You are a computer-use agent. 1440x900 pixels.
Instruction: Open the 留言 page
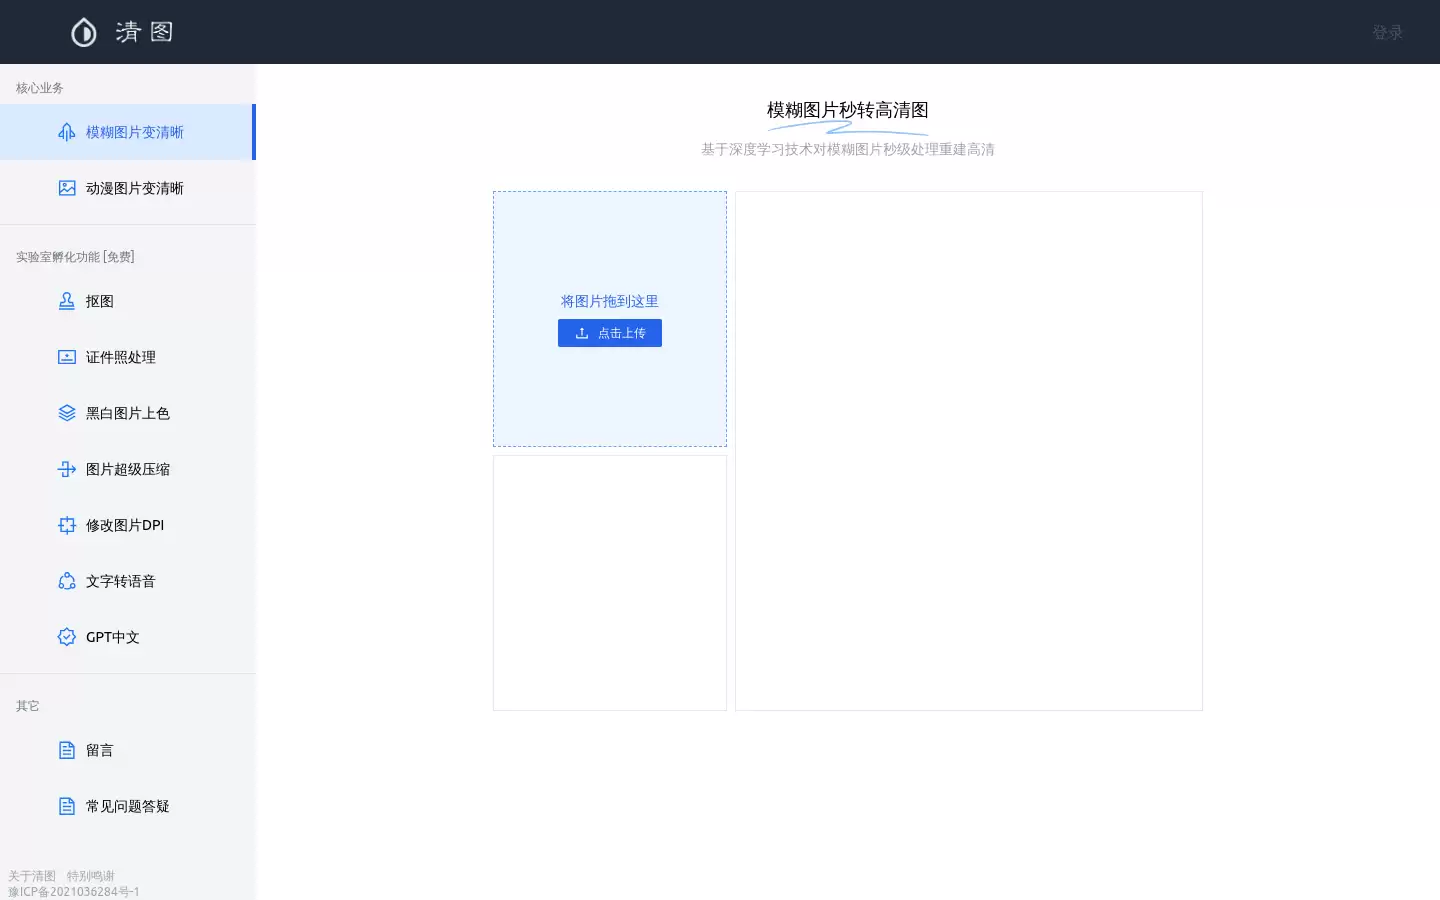pyautogui.click(x=128, y=750)
